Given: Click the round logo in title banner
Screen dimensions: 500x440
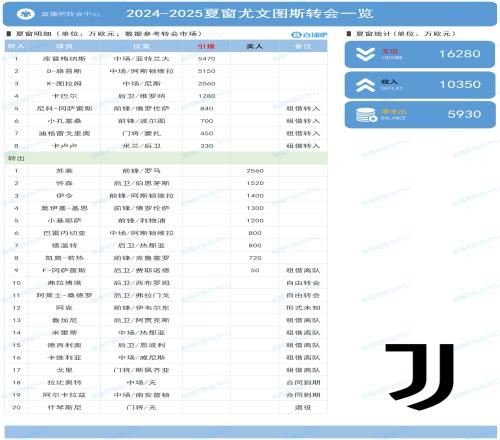Looking at the screenshot, I should [x=26, y=14].
